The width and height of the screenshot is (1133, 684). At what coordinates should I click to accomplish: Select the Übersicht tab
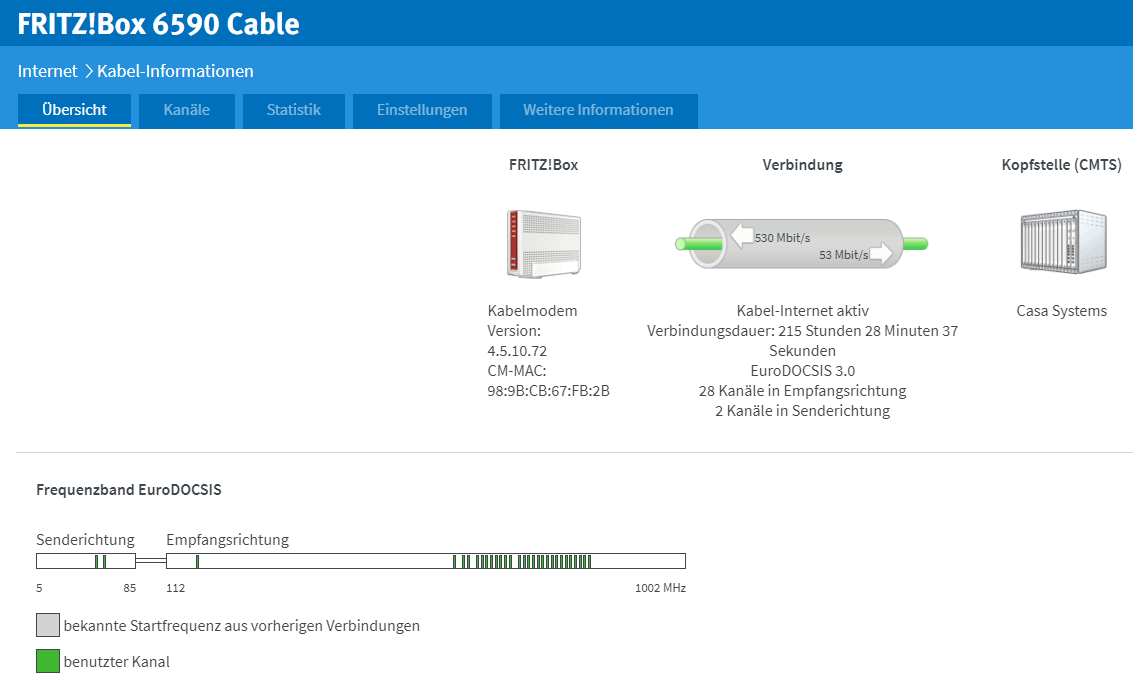(x=74, y=110)
